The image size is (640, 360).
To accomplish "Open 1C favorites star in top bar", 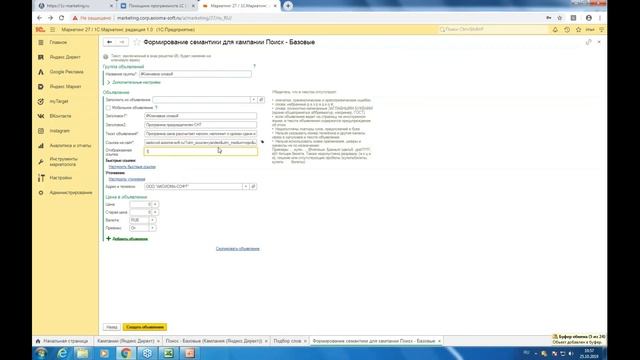I will click(578, 30).
